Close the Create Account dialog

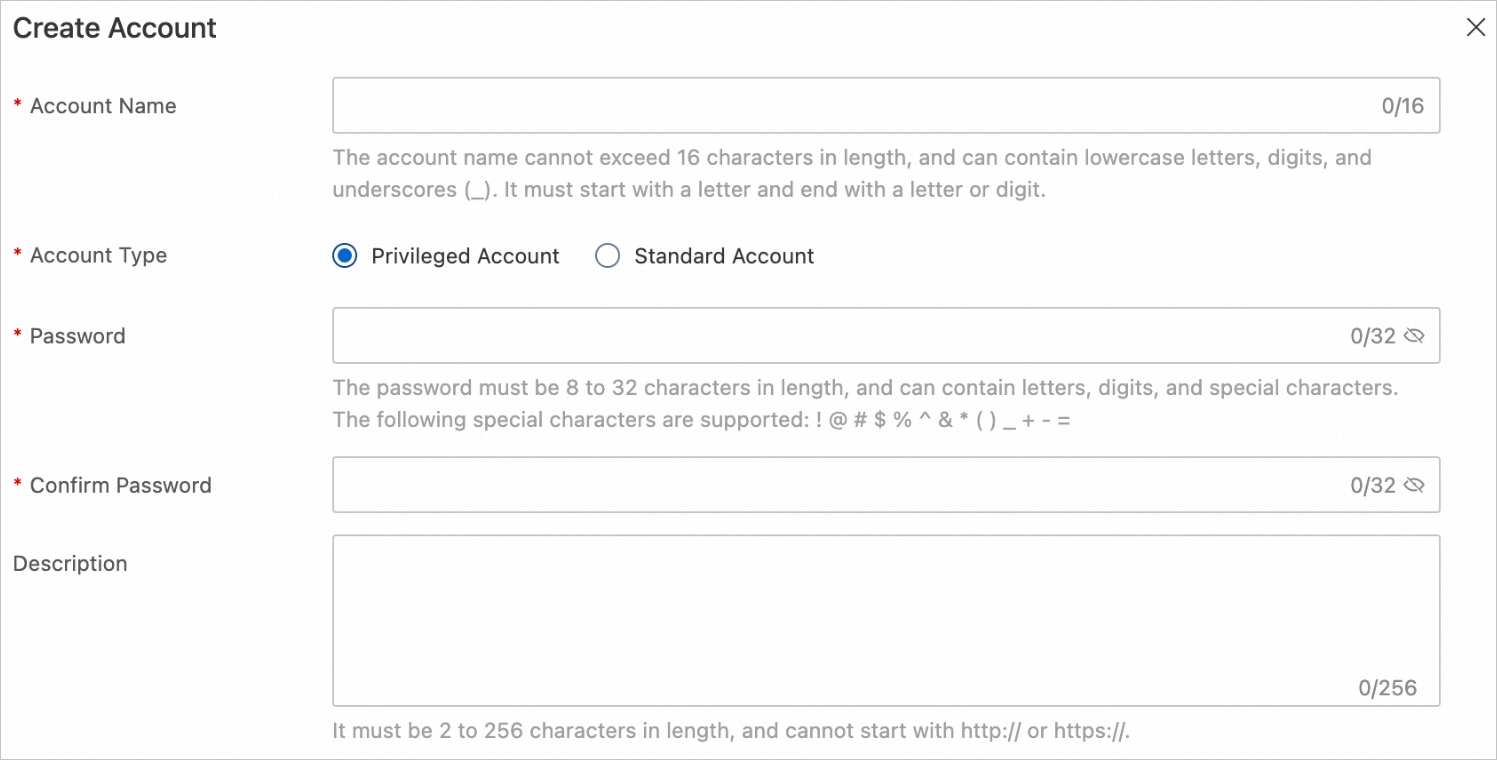[x=1475, y=28]
